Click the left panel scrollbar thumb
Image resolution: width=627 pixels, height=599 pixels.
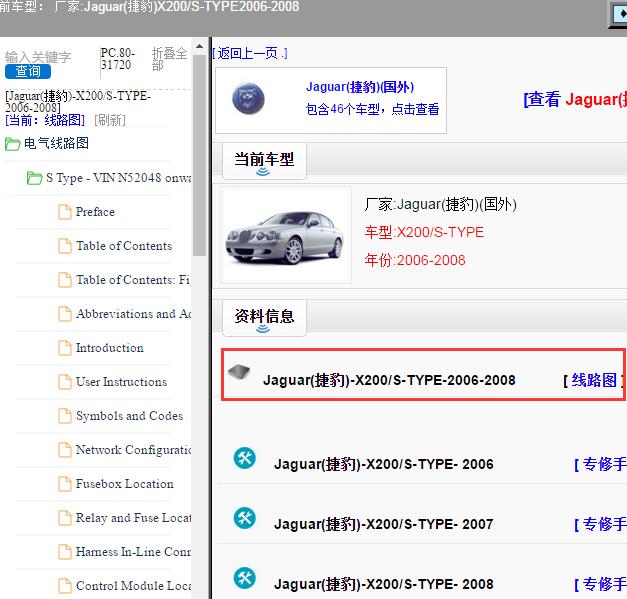[x=199, y=155]
